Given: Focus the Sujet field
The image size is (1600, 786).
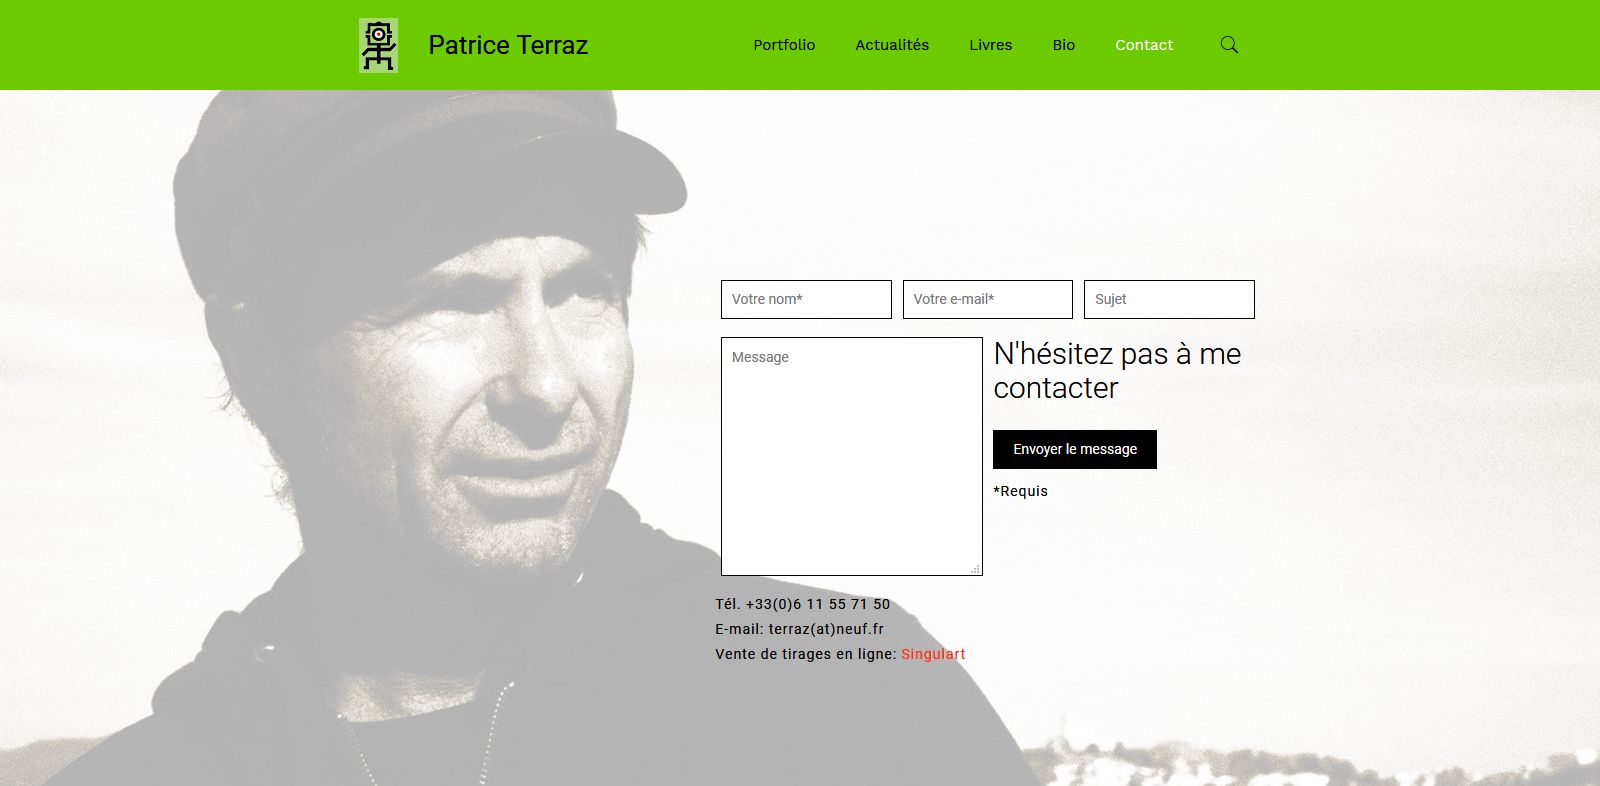Looking at the screenshot, I should point(1169,299).
